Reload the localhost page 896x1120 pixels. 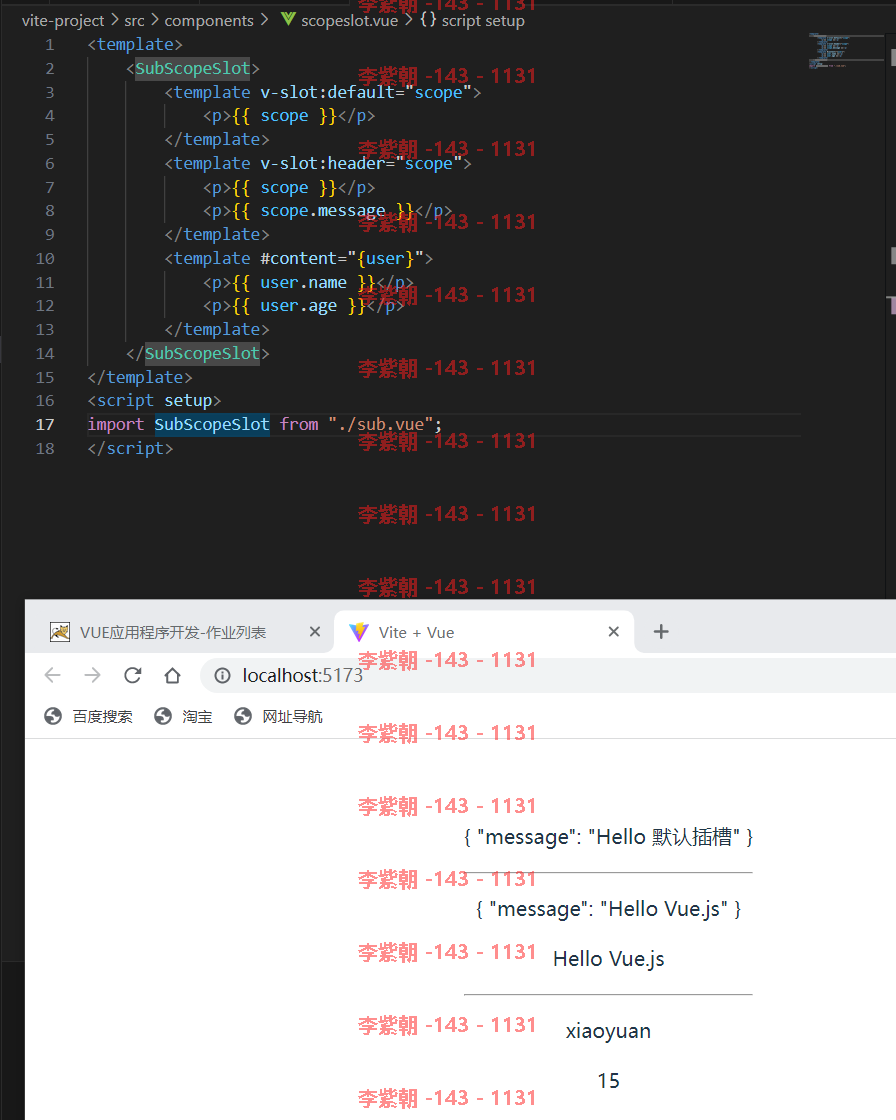[x=132, y=675]
